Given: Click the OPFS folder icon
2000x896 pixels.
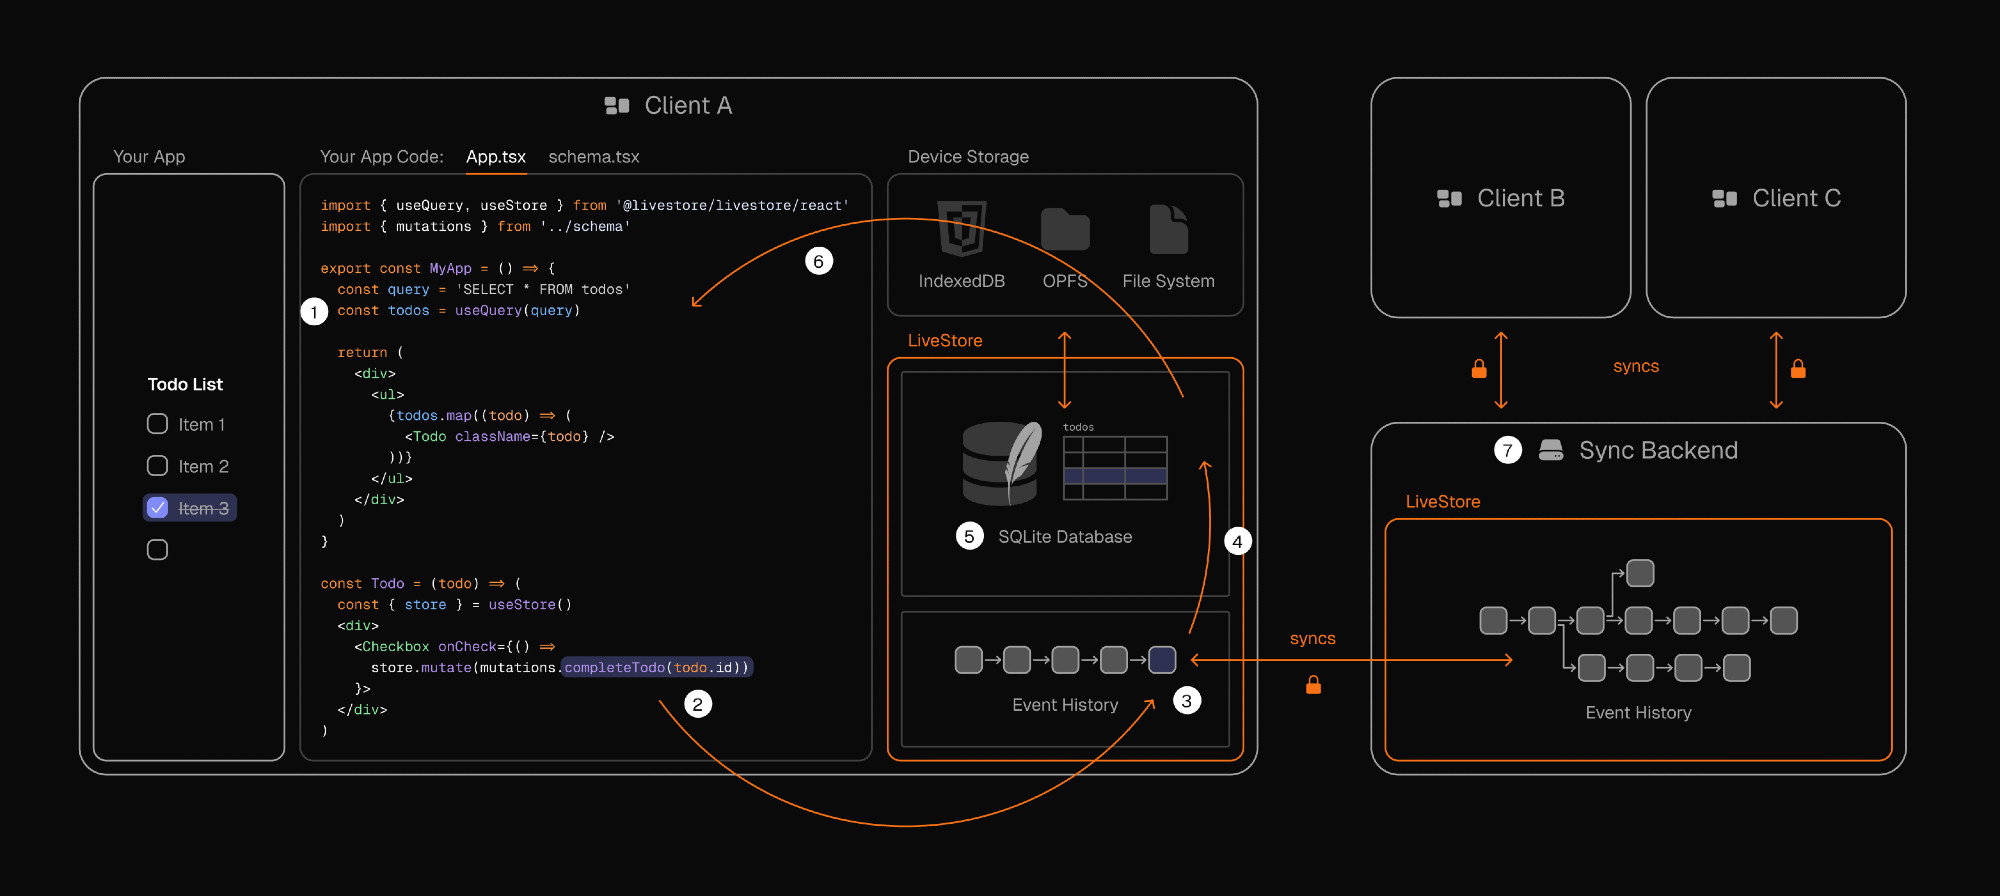Looking at the screenshot, I should (x=1065, y=230).
